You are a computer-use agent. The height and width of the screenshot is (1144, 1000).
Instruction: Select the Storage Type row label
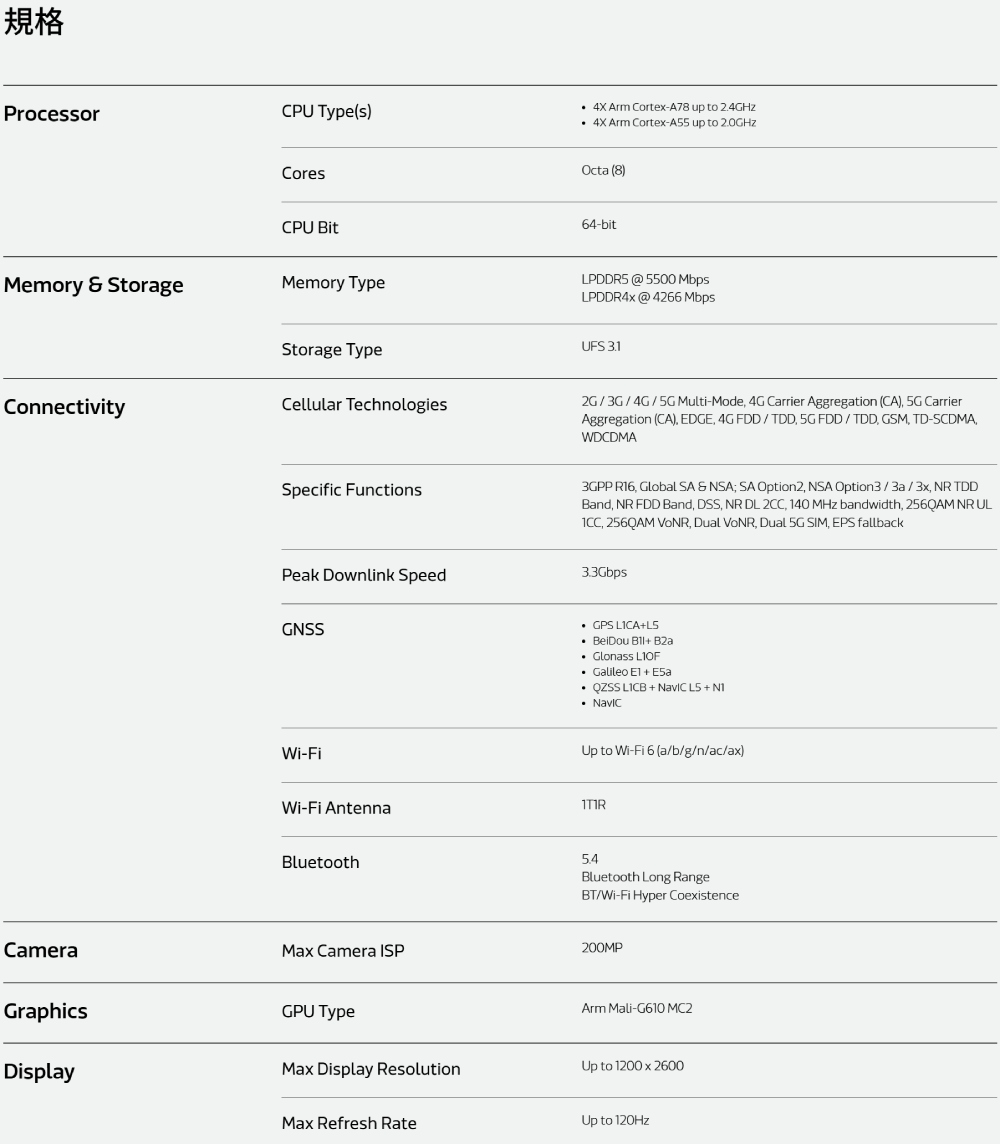tap(332, 350)
